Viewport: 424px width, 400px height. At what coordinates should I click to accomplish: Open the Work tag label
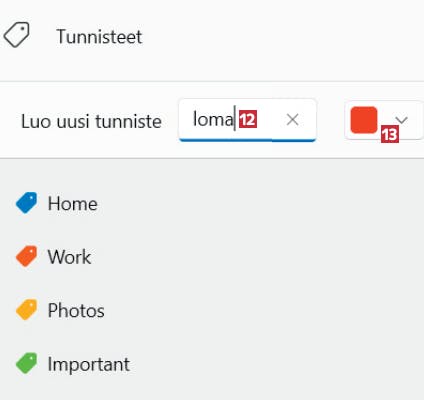(x=69, y=257)
